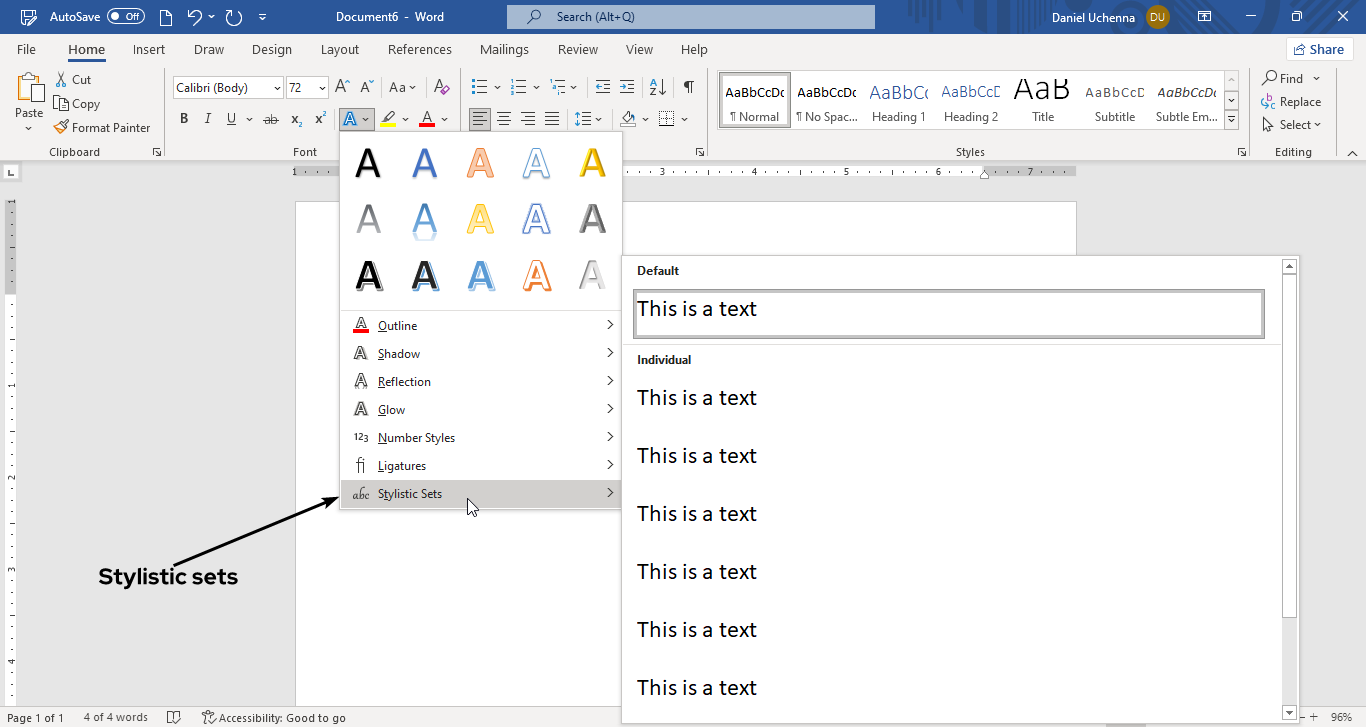Viewport: 1366px width, 727px height.
Task: Open the Insert ribbon tab
Action: [149, 50]
